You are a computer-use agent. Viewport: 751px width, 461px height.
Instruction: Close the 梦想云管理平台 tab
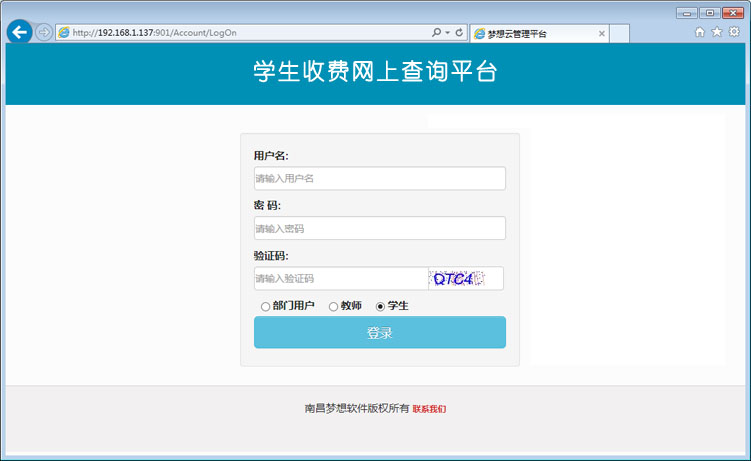[601, 33]
